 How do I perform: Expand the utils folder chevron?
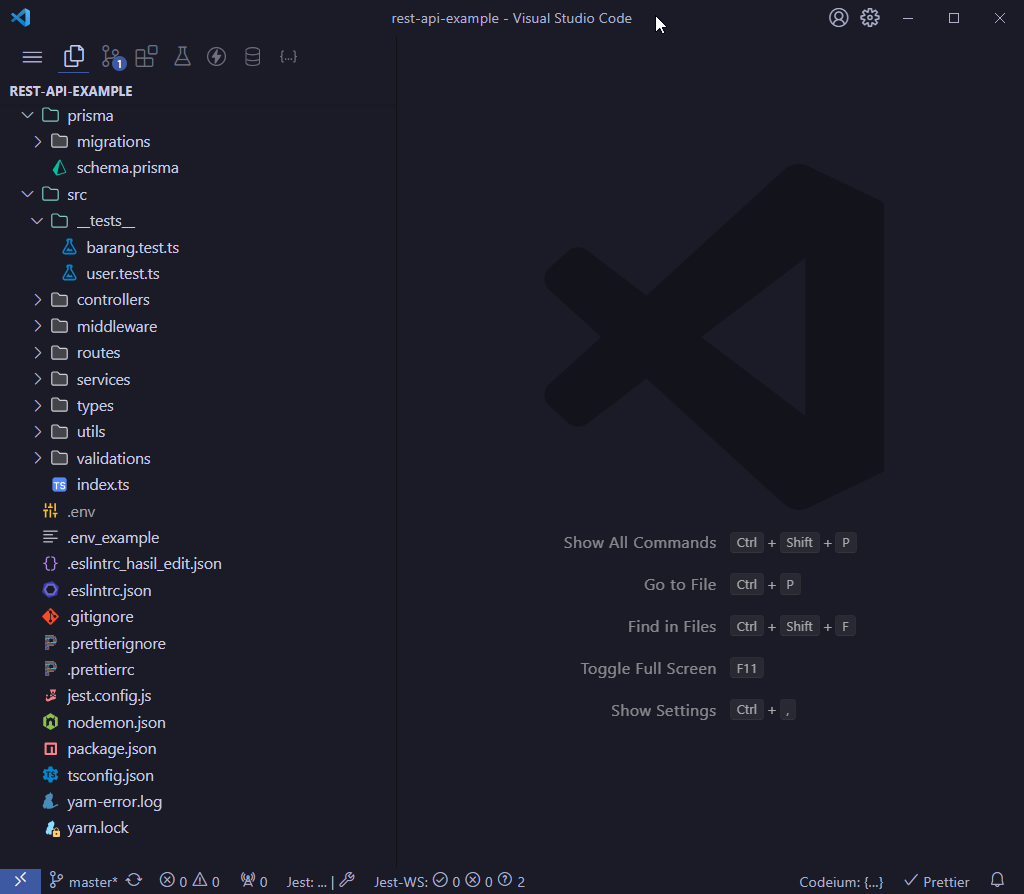coord(38,432)
